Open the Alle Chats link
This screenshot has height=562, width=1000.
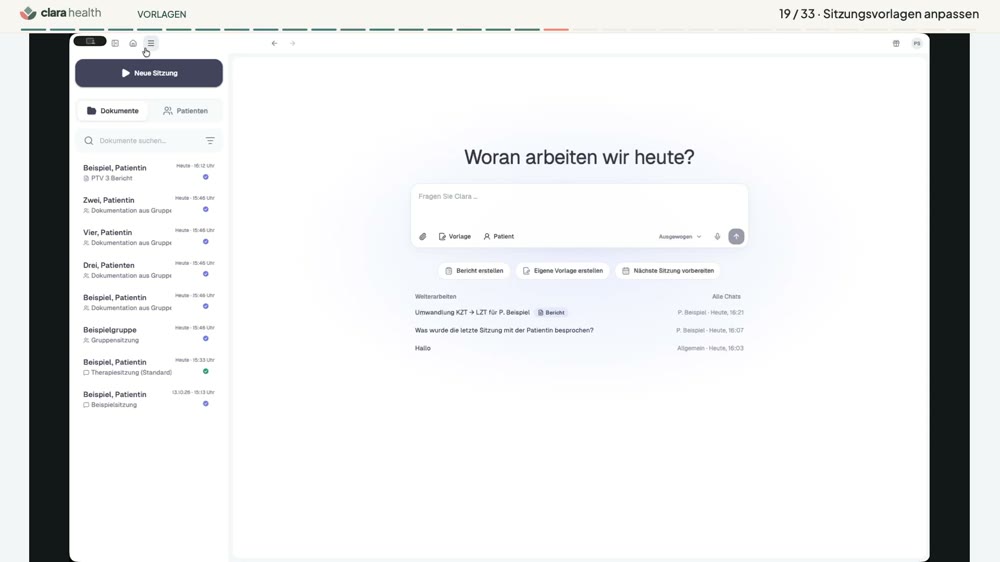point(726,297)
